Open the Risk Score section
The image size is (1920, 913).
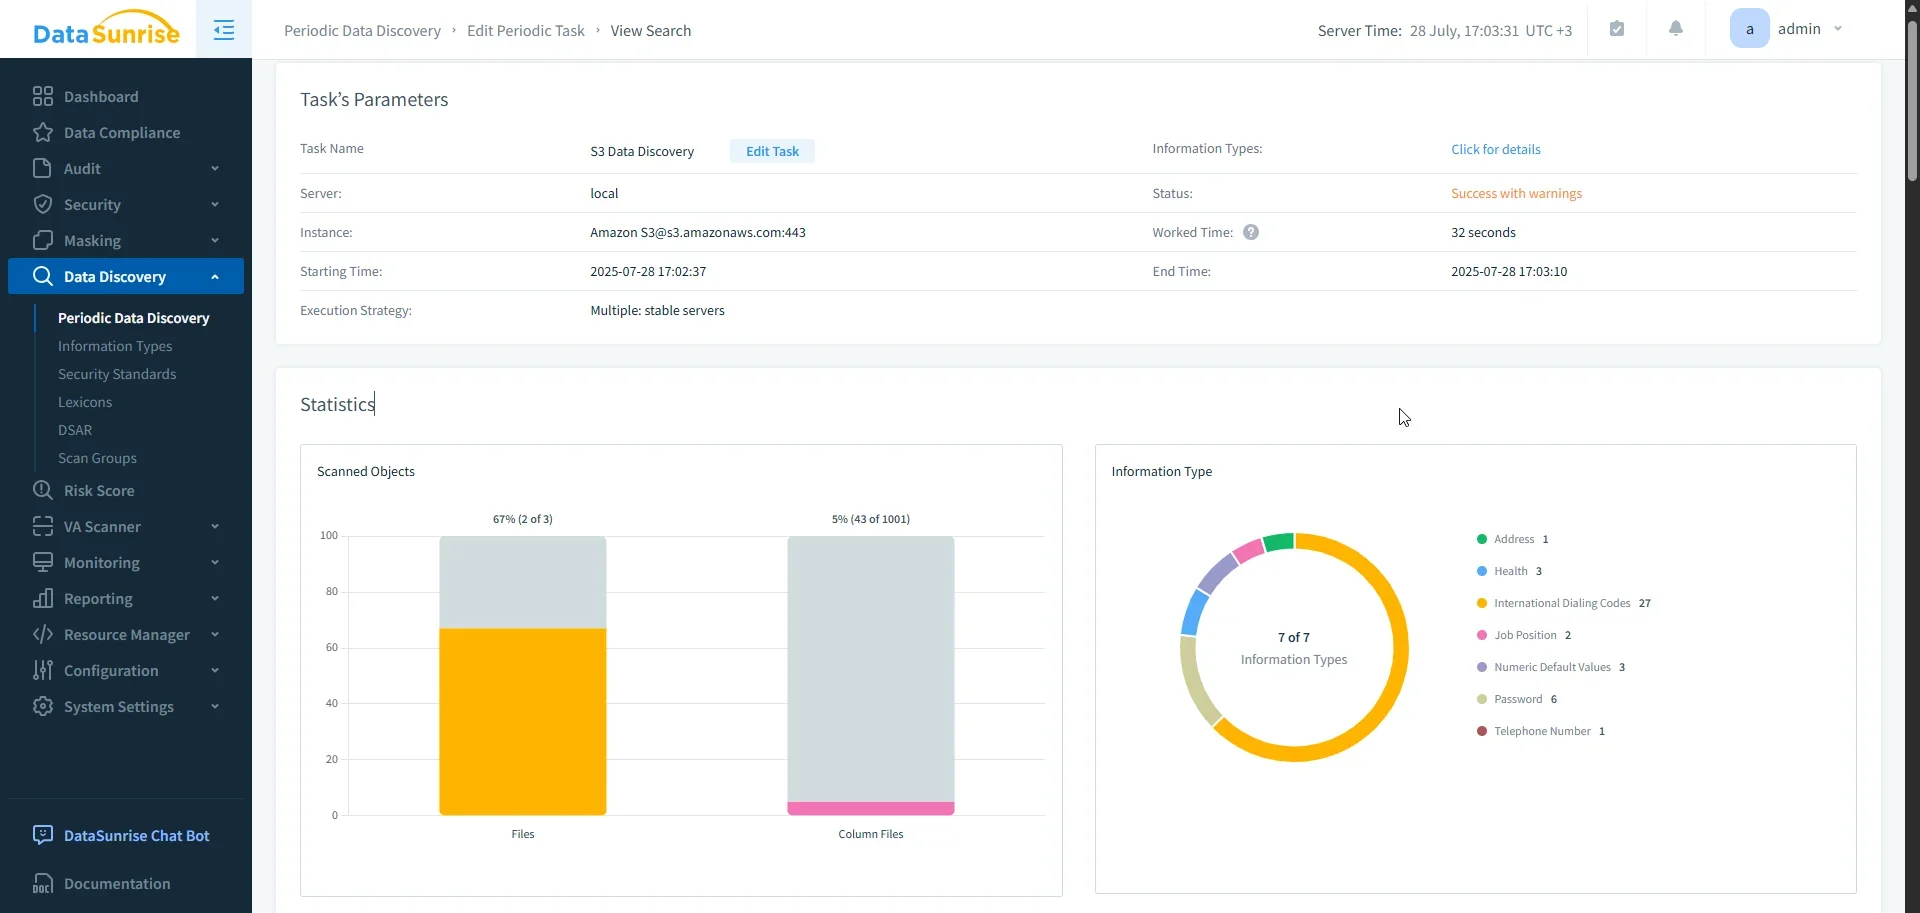click(x=98, y=490)
